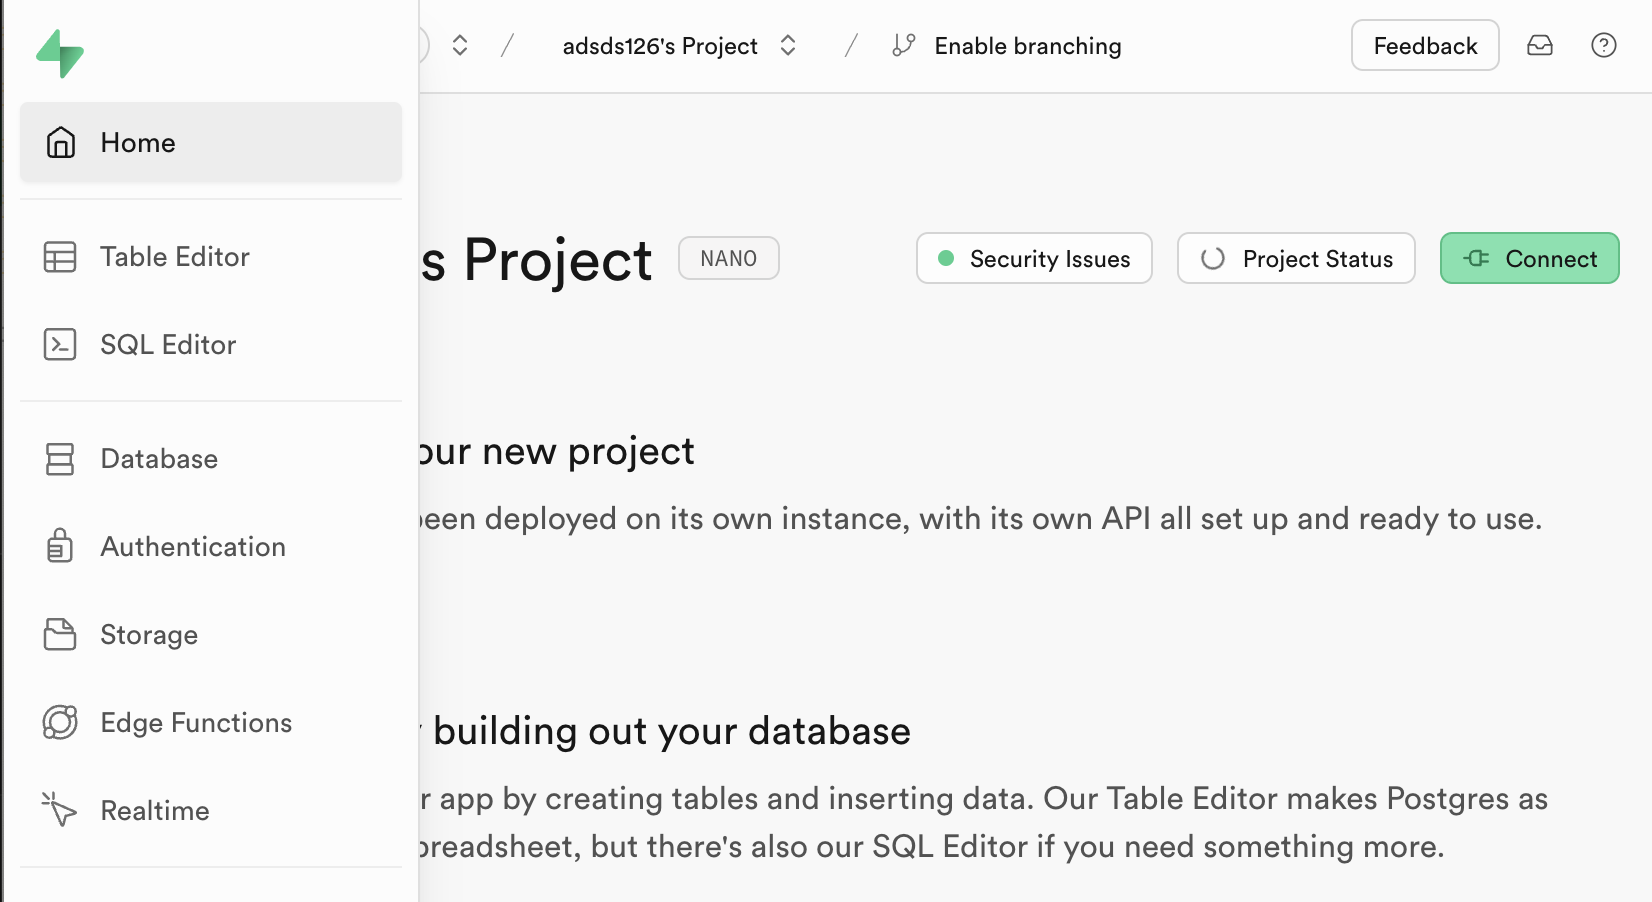1652x902 pixels.
Task: Click the Realtime cursor icon
Action: tap(59, 809)
